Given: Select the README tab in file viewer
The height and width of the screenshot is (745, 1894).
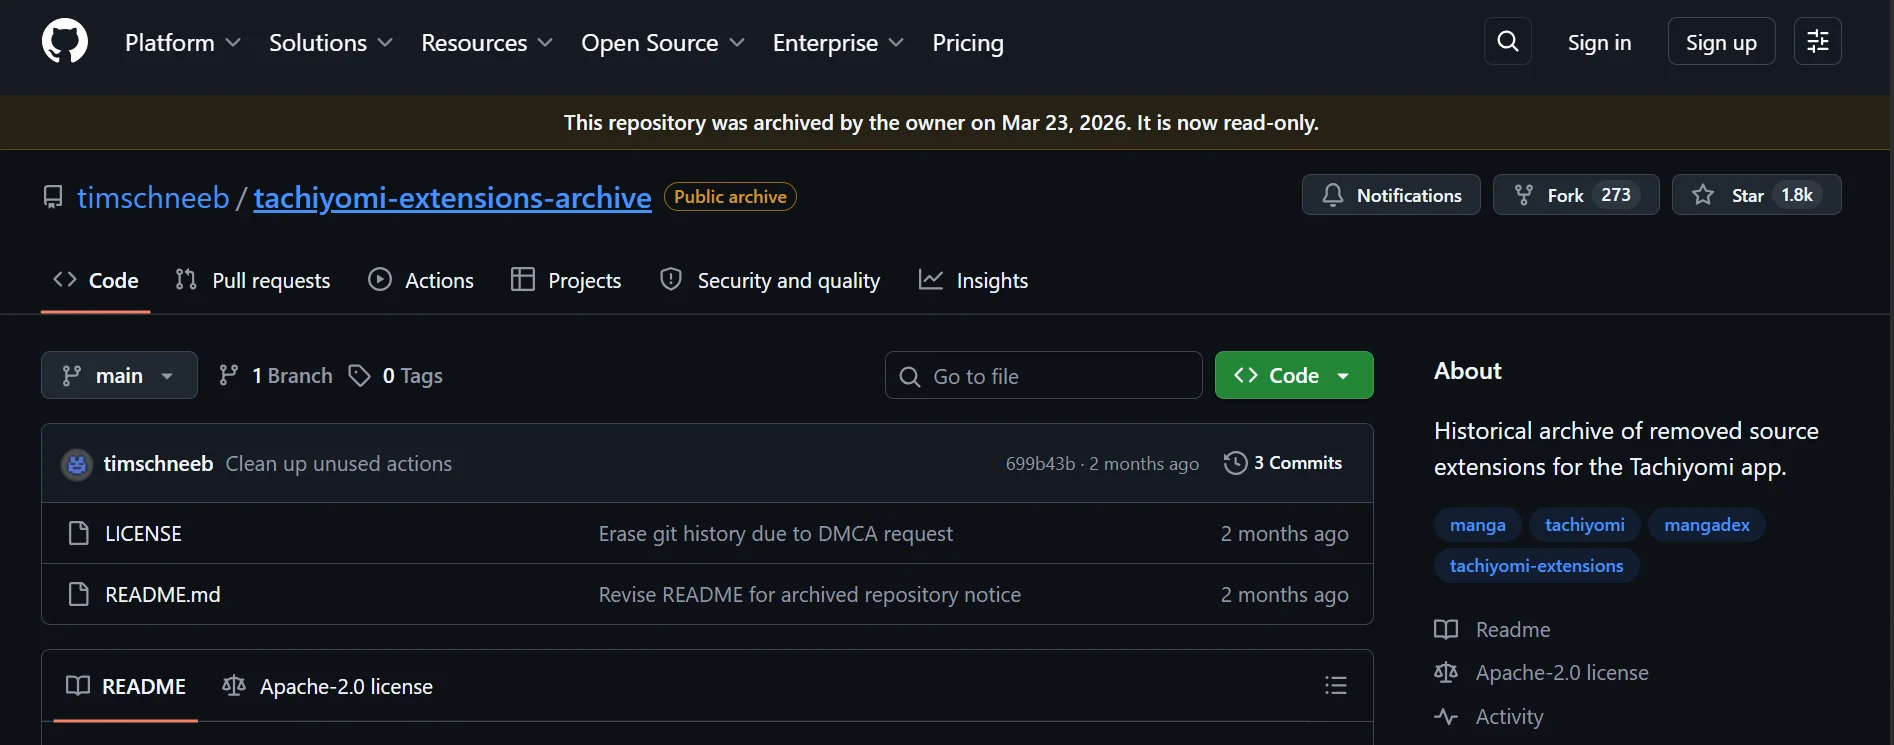Looking at the screenshot, I should 126,686.
